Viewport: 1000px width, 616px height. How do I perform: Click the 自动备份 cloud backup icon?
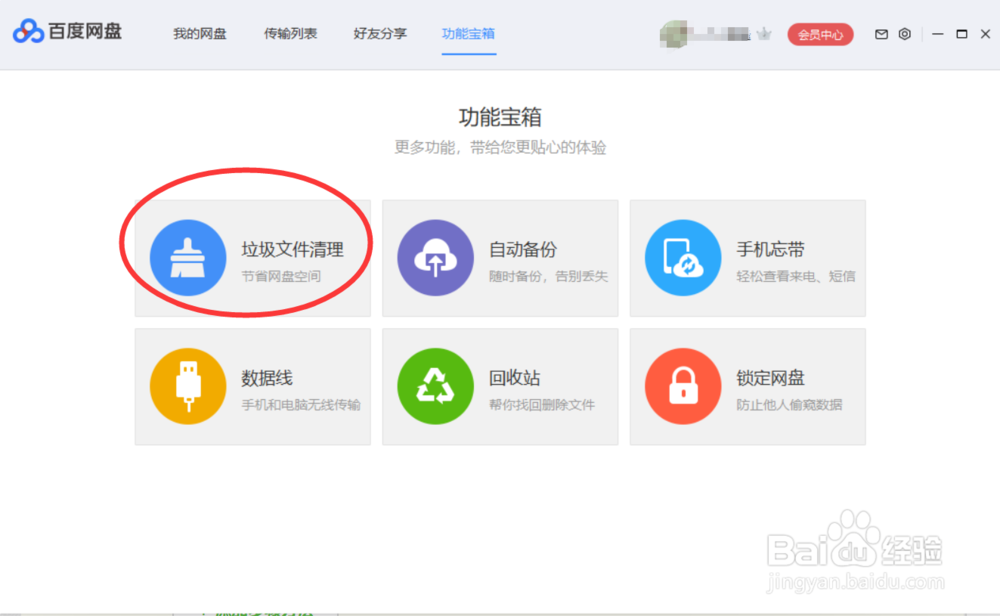tap(435, 257)
